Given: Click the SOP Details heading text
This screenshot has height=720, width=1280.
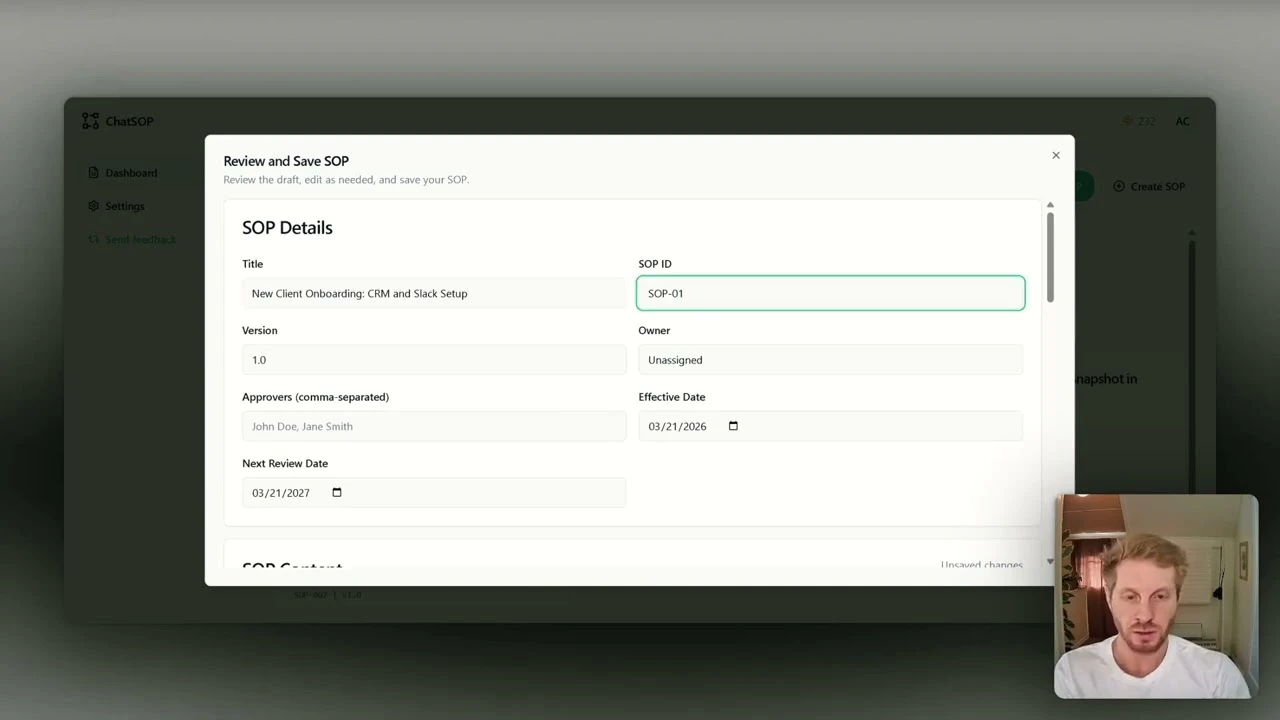Looking at the screenshot, I should [x=287, y=228].
